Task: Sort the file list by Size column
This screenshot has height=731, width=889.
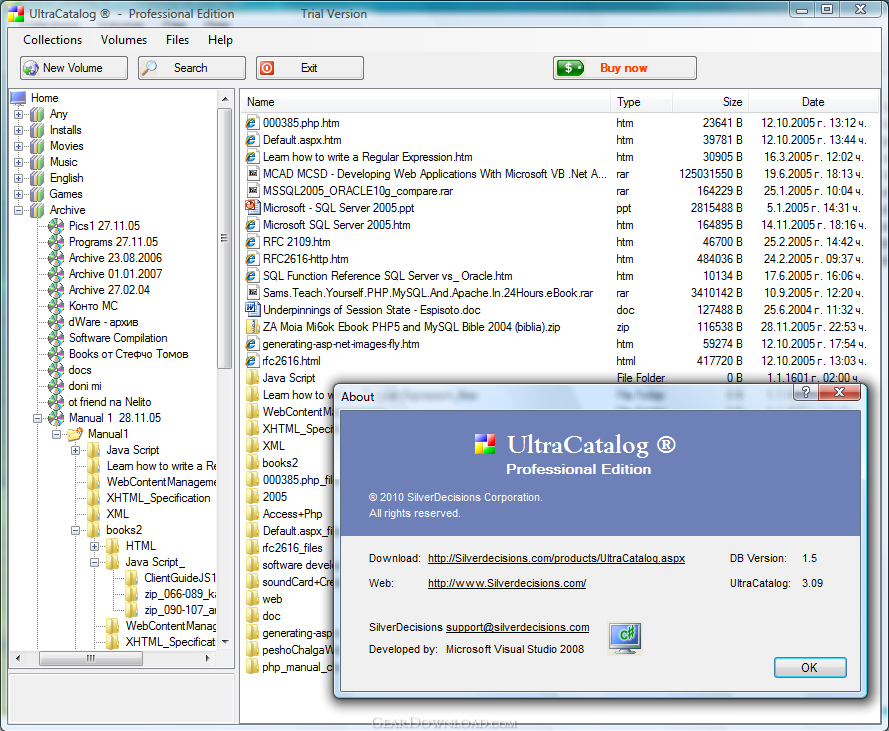Action: click(711, 102)
